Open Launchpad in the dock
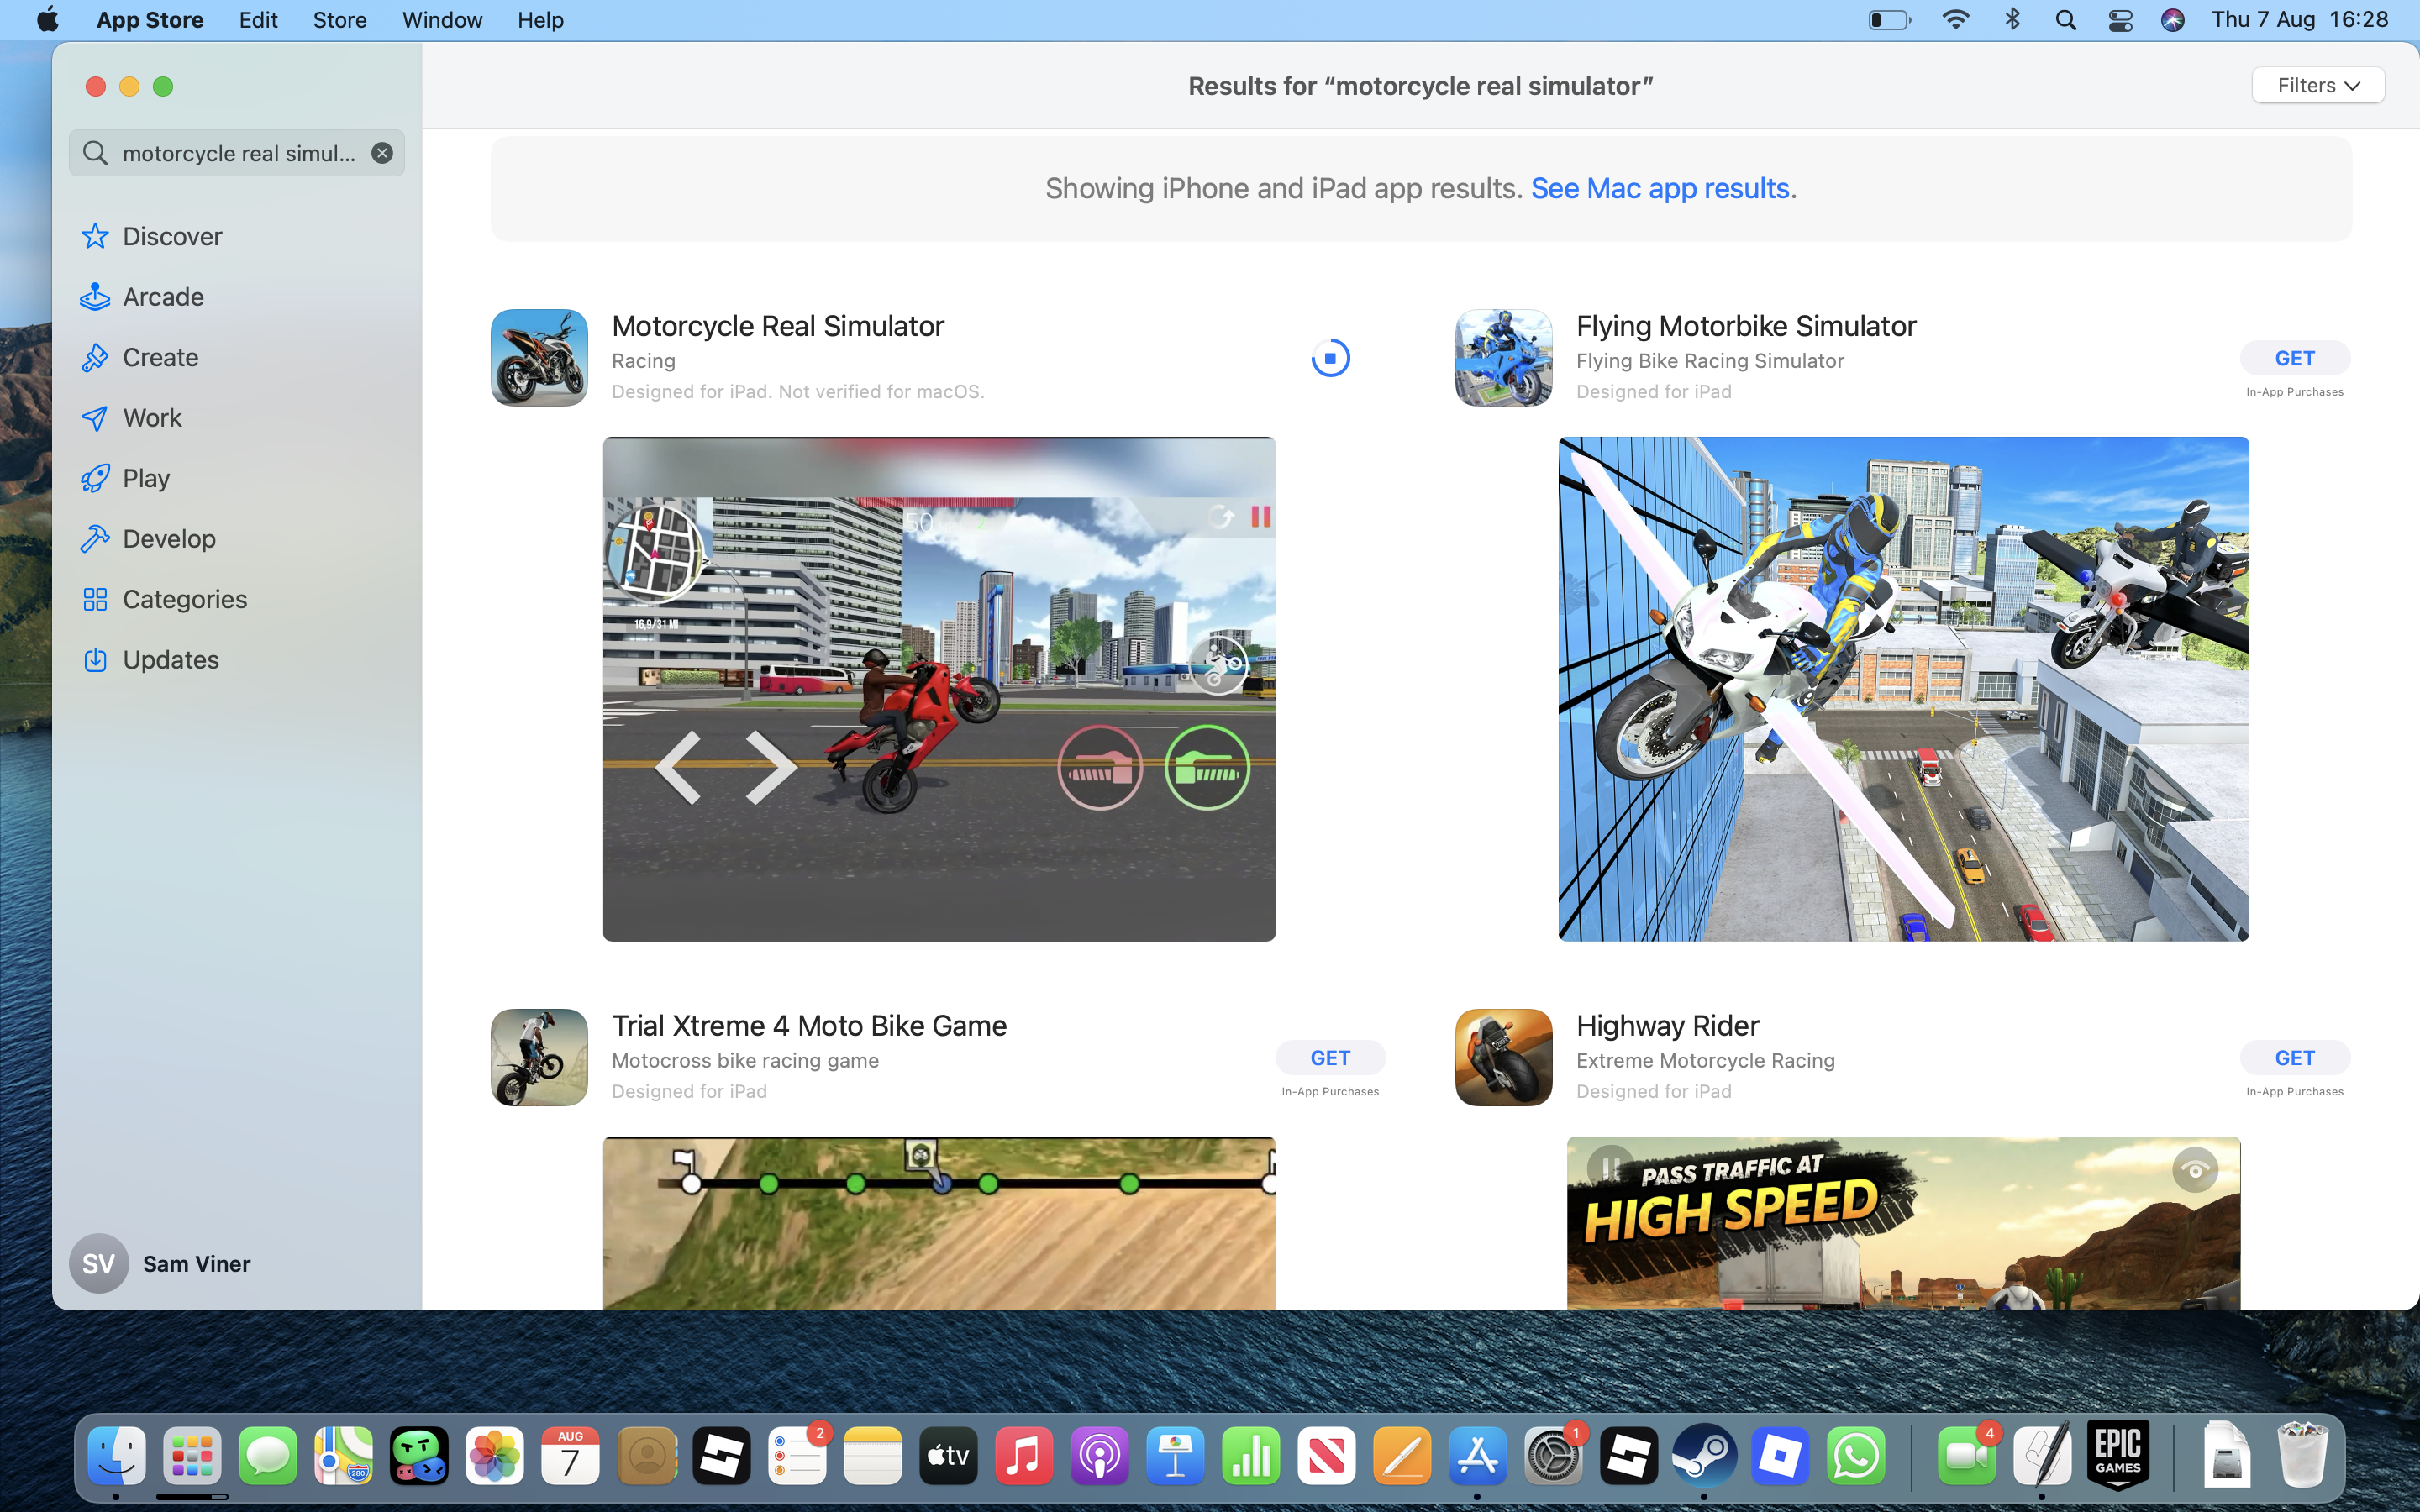The image size is (2420, 1512). [192, 1455]
